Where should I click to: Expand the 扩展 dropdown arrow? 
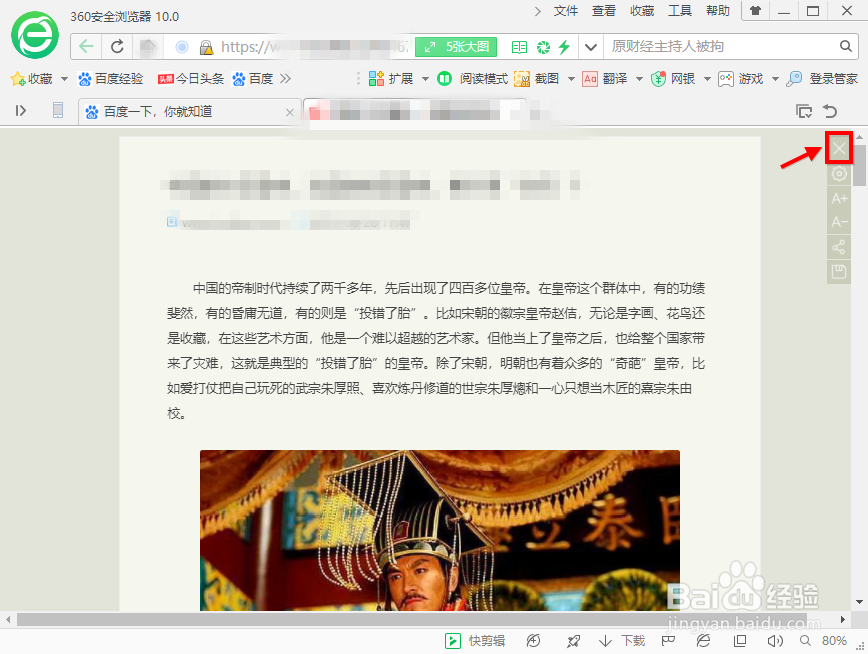(425, 79)
